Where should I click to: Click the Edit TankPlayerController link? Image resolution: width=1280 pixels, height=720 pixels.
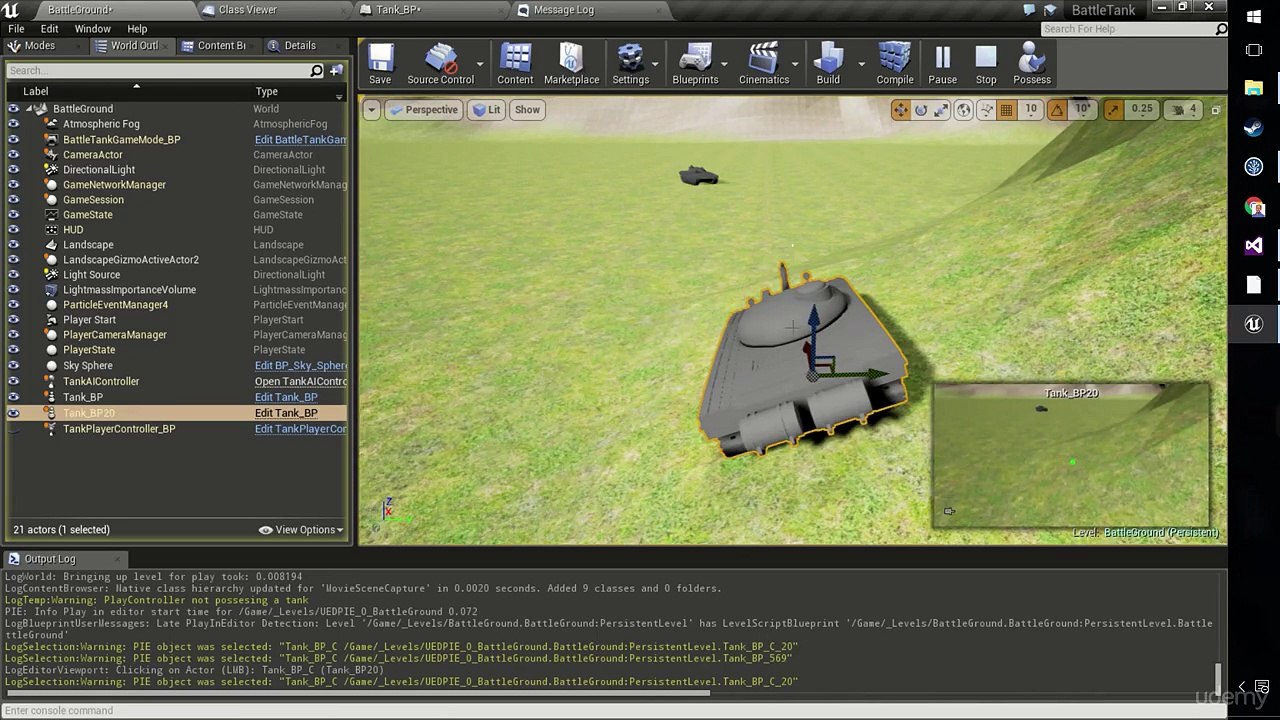(x=300, y=429)
